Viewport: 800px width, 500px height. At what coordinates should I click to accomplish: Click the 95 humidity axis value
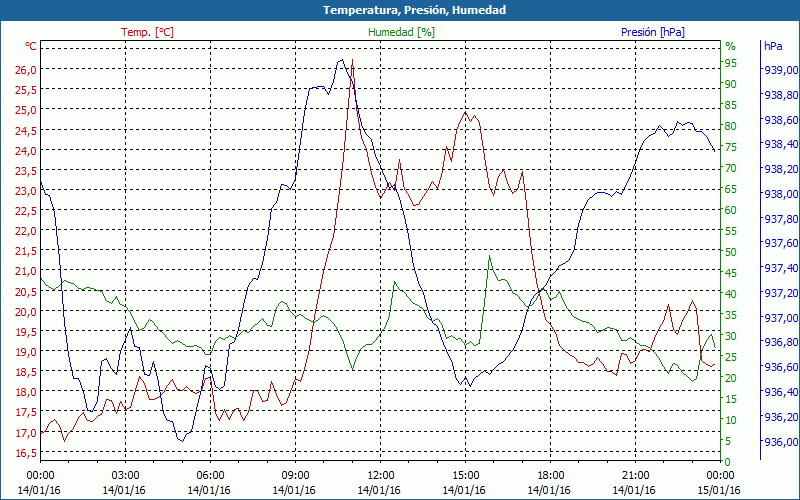coord(731,63)
